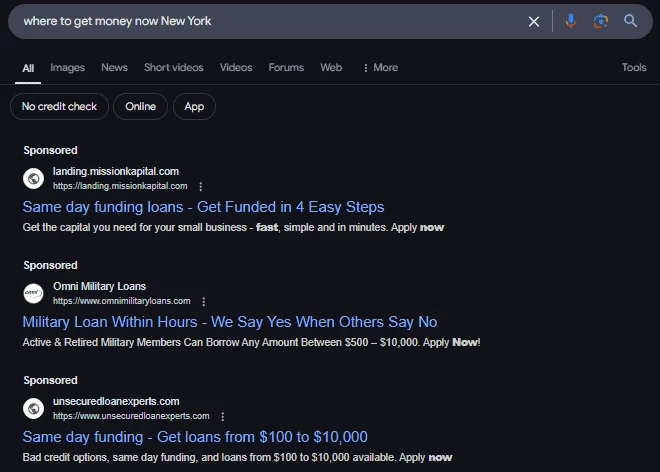Open the three-dot menu for unsecuredloanexperts ad

tap(223, 417)
